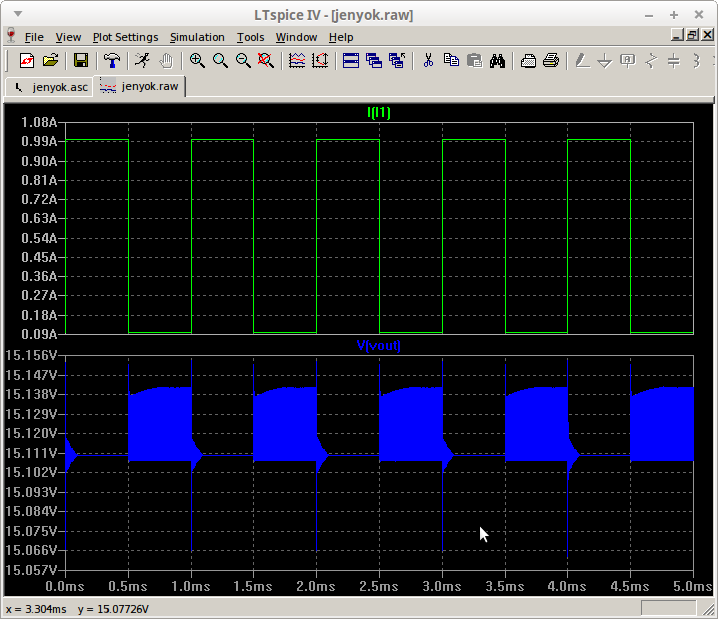
Task: Click the LTspice application icon in the menu bar
Action: (x=11, y=36)
